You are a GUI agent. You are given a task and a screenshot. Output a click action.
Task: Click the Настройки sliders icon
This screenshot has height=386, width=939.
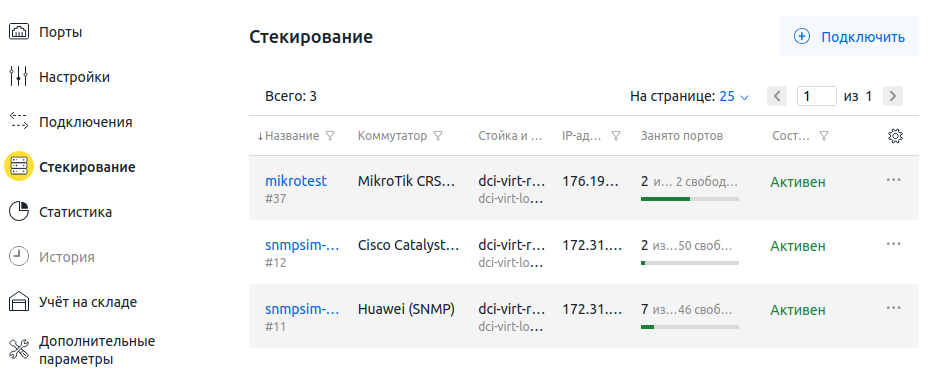point(19,77)
